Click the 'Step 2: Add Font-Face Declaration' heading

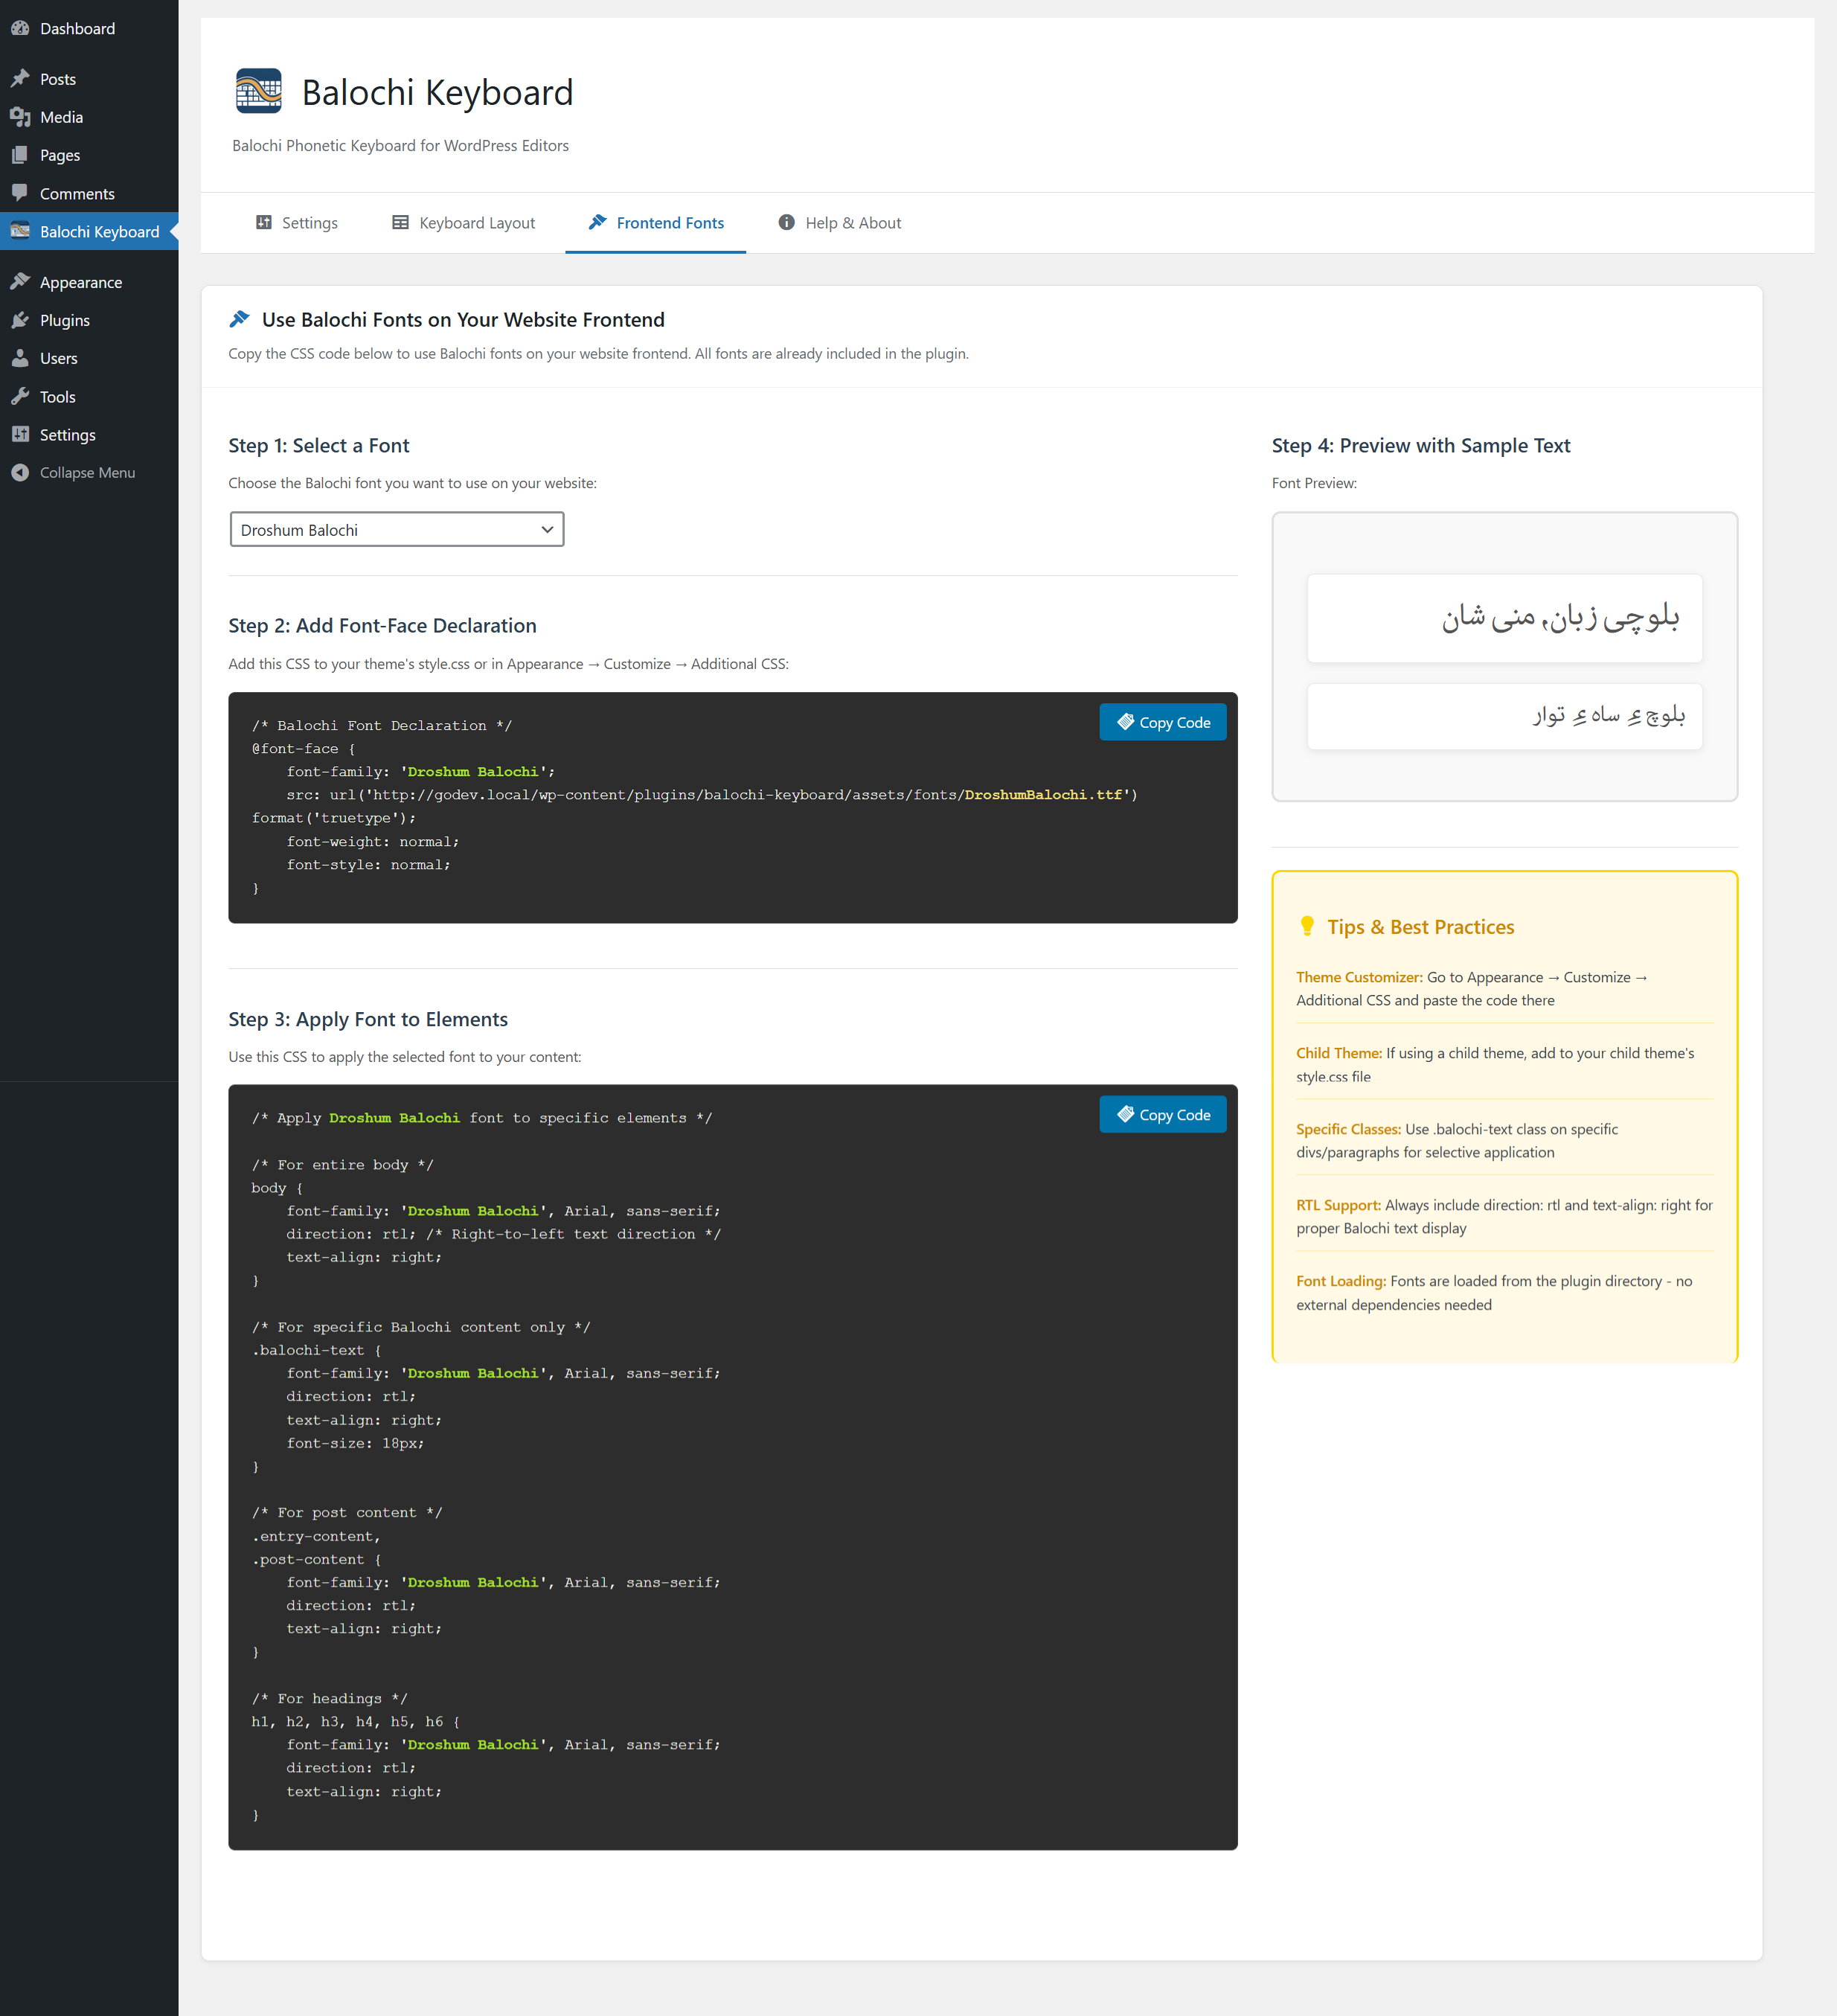(x=382, y=625)
